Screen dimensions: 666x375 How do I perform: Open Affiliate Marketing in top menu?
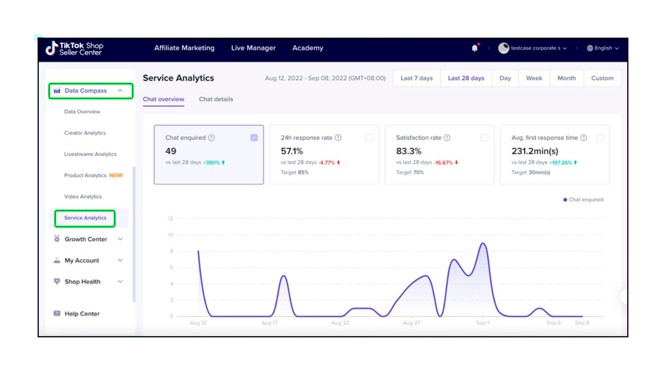tap(184, 48)
